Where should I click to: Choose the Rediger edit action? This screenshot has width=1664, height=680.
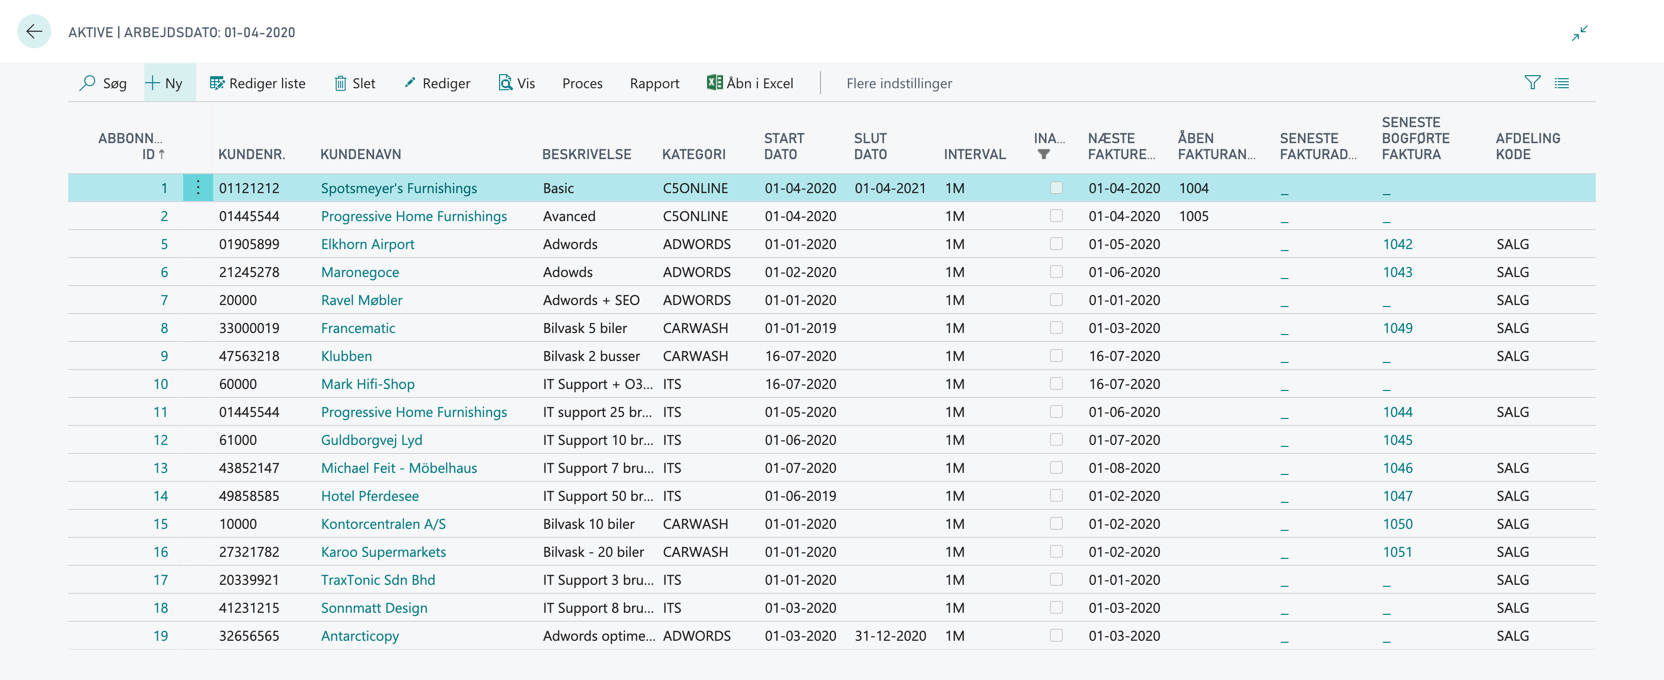pyautogui.click(x=436, y=83)
